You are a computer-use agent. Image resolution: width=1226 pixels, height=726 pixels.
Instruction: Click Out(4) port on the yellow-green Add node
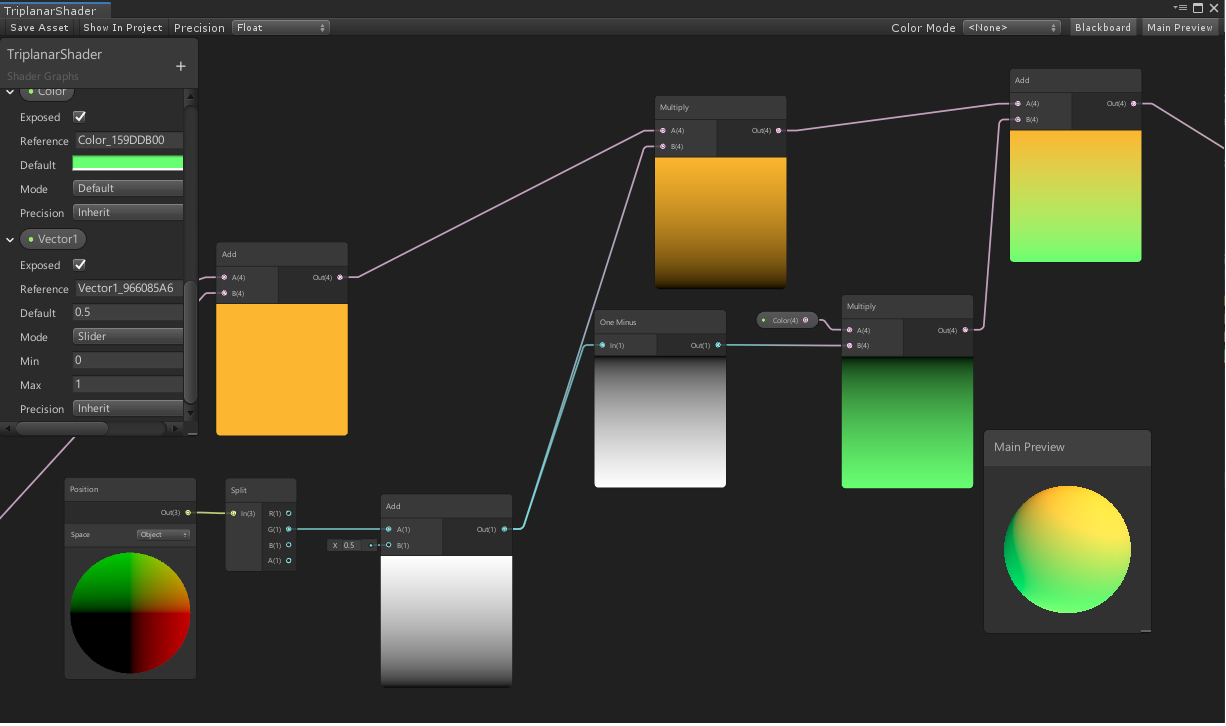tap(1133, 103)
